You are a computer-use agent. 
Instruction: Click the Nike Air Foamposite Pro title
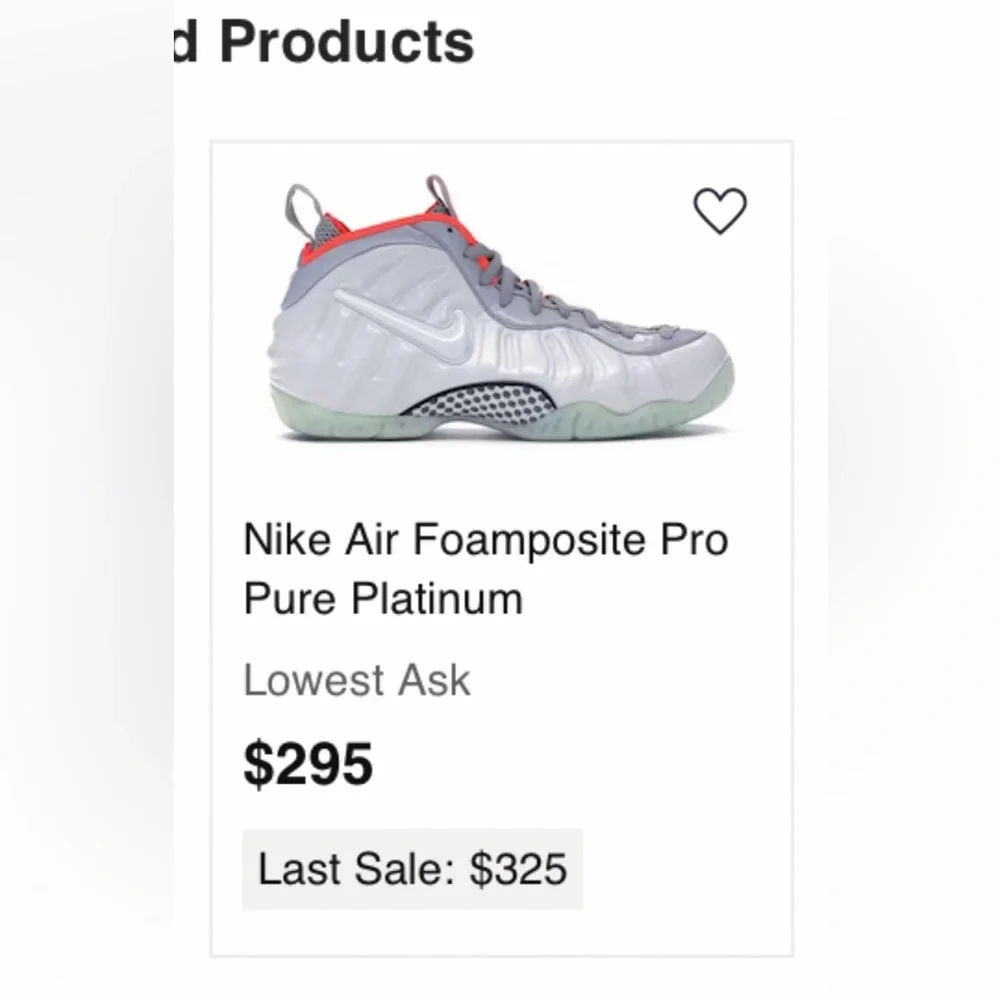[x=485, y=541]
